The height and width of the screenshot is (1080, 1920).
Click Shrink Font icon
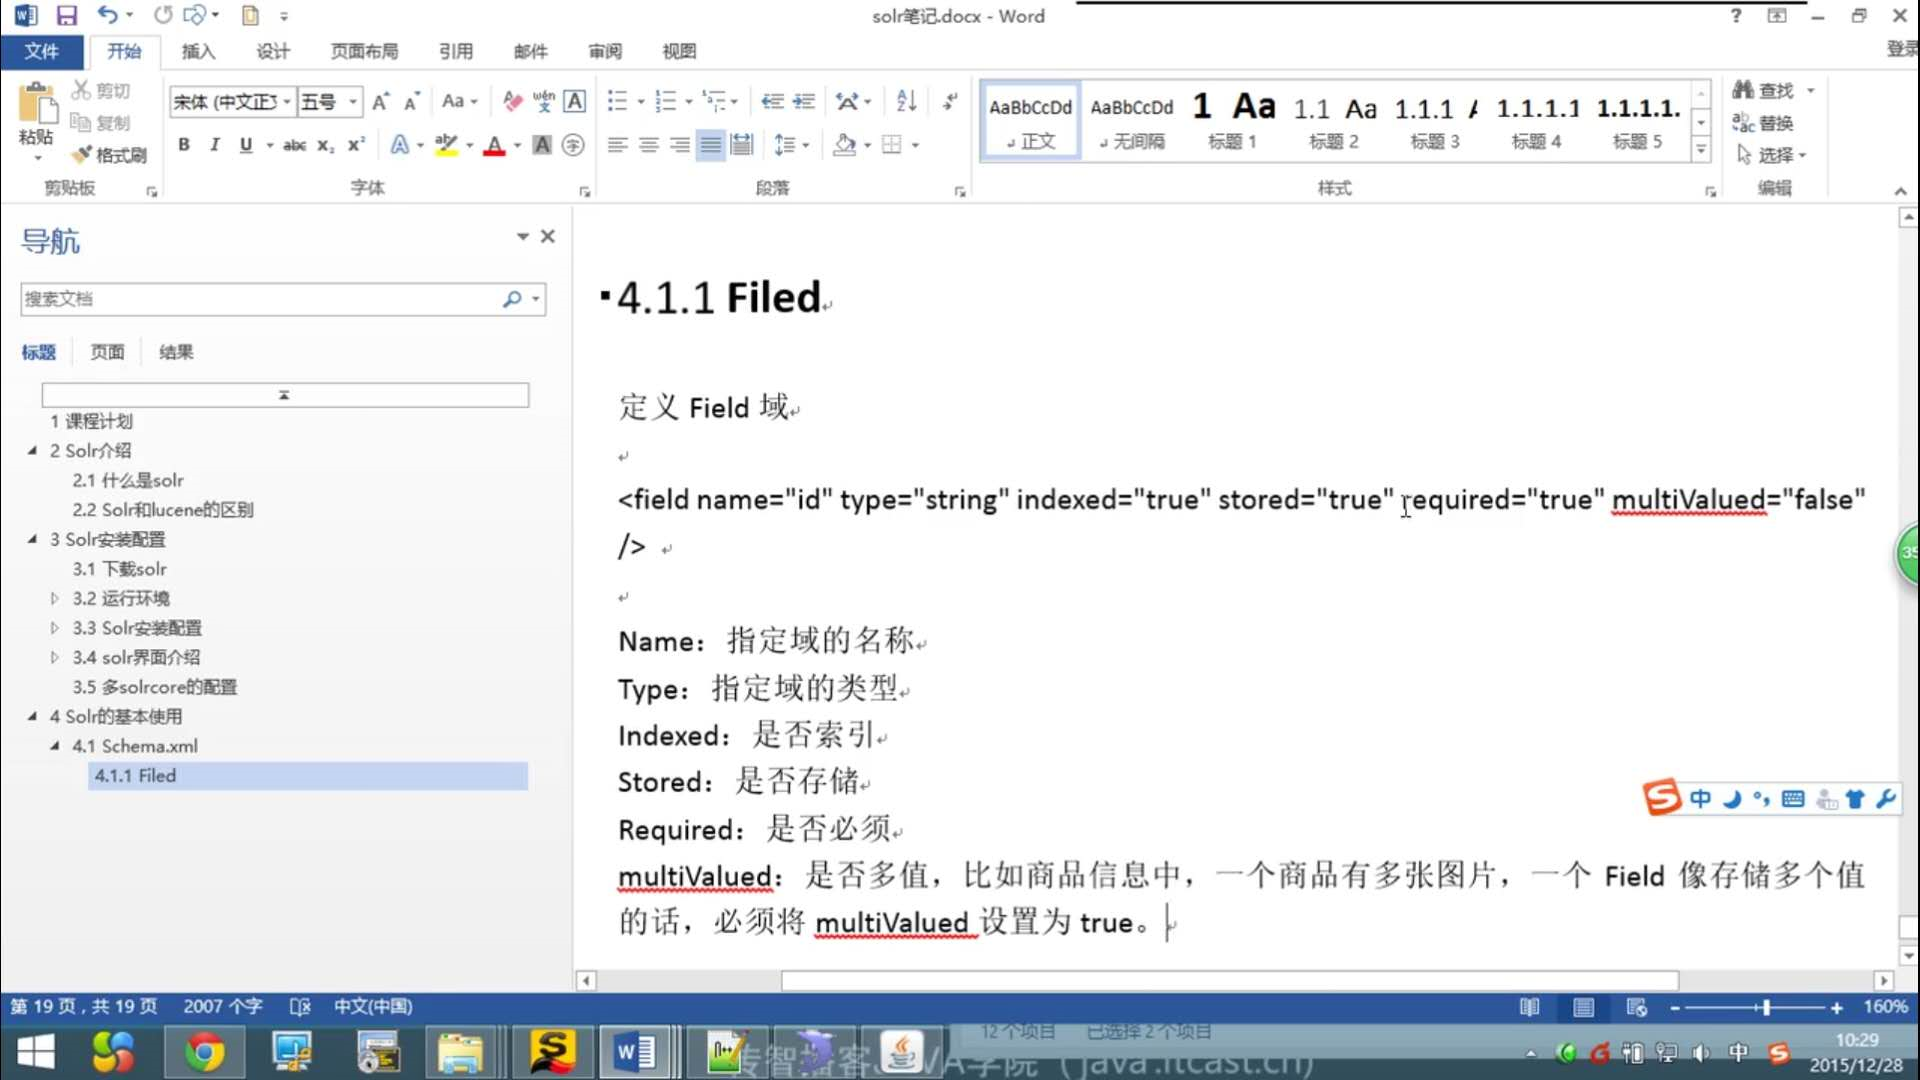click(x=411, y=101)
